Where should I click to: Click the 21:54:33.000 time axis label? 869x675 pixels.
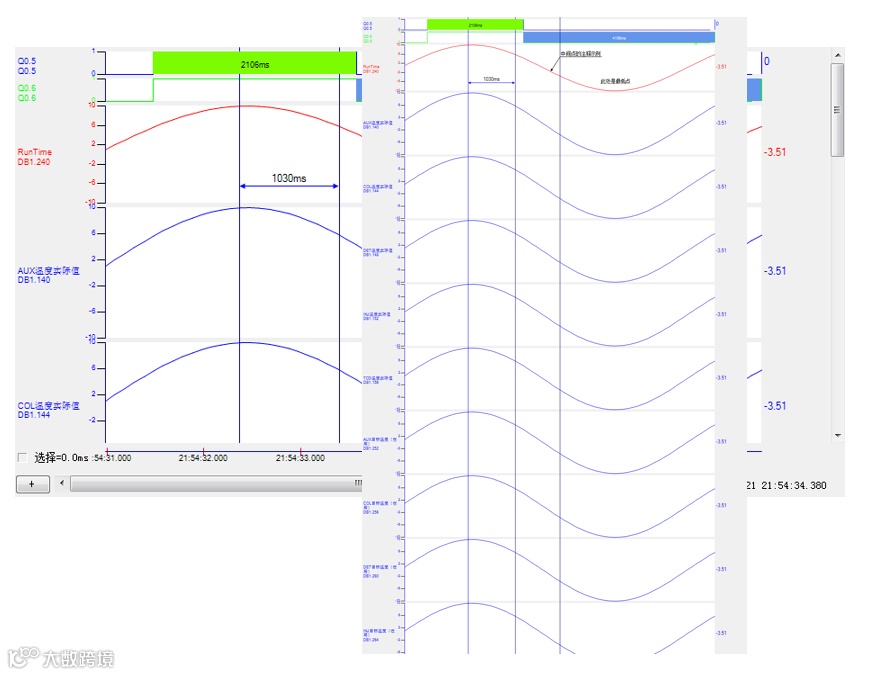pos(300,458)
